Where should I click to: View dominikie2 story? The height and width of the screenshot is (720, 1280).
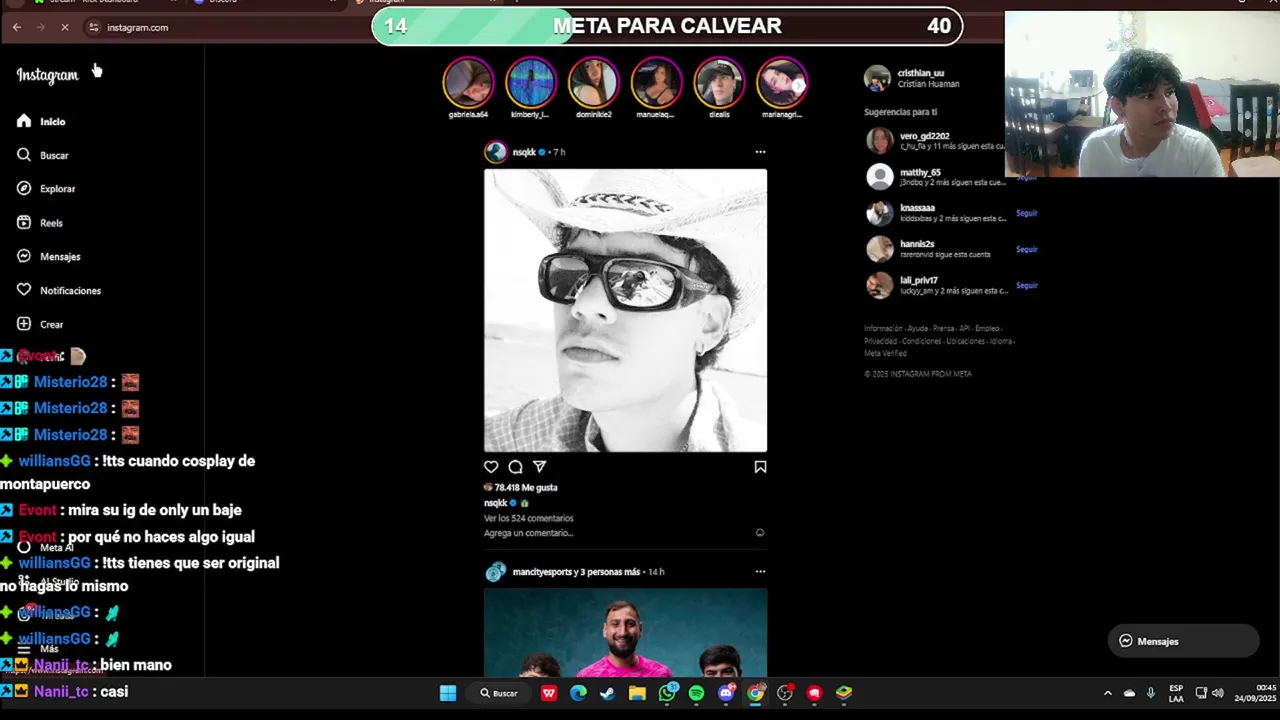point(593,82)
